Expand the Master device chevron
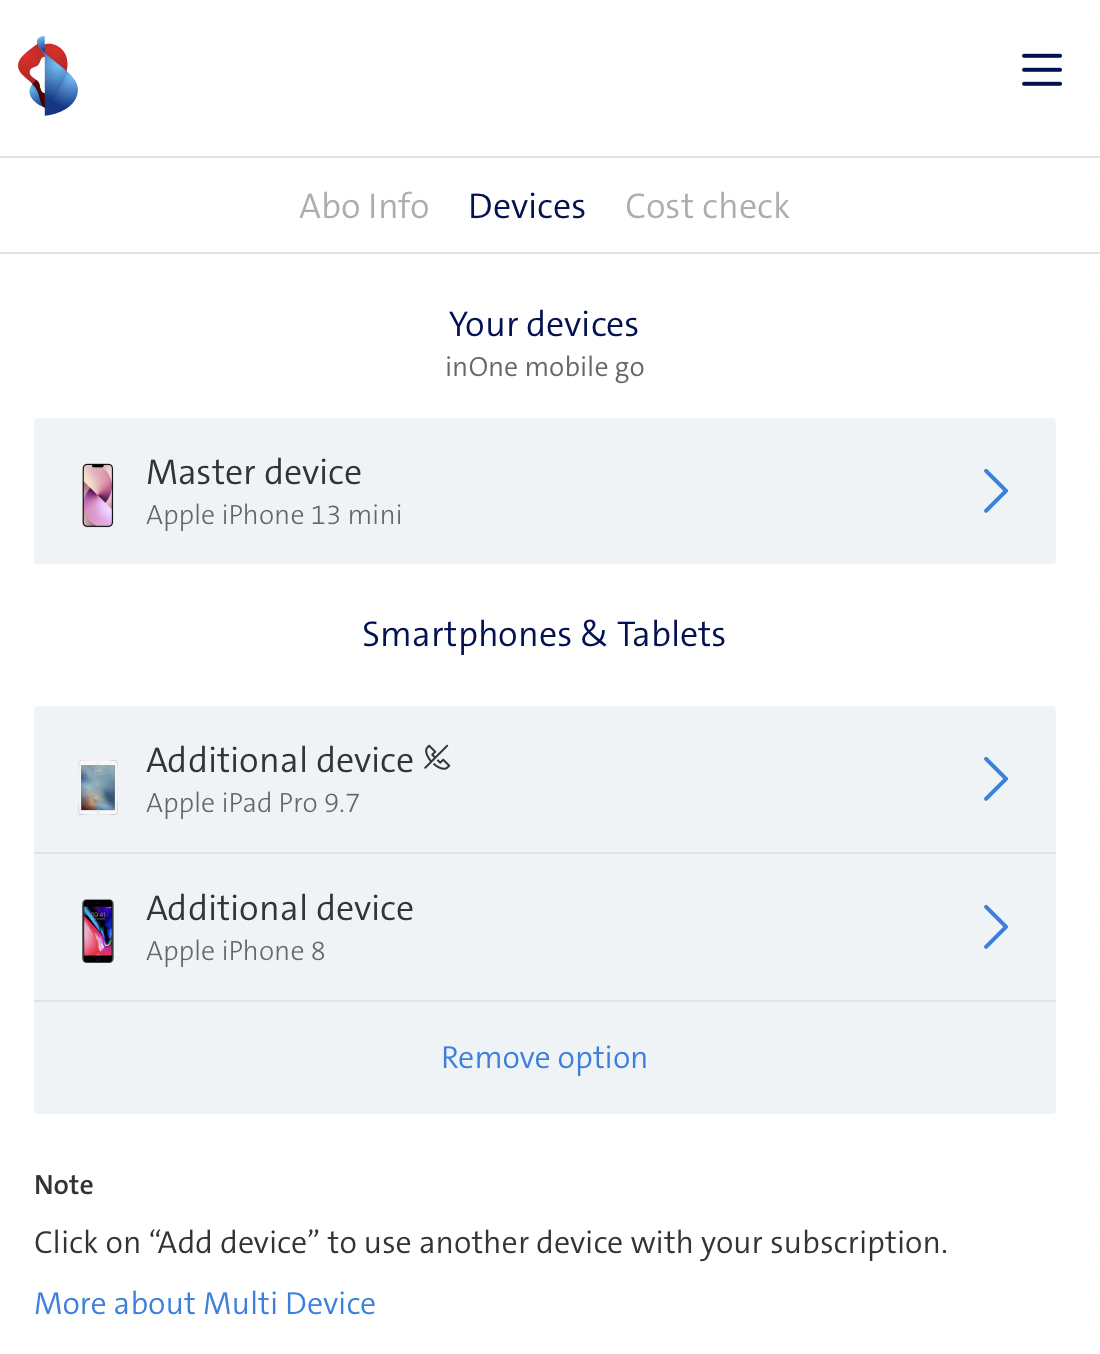 click(x=995, y=491)
